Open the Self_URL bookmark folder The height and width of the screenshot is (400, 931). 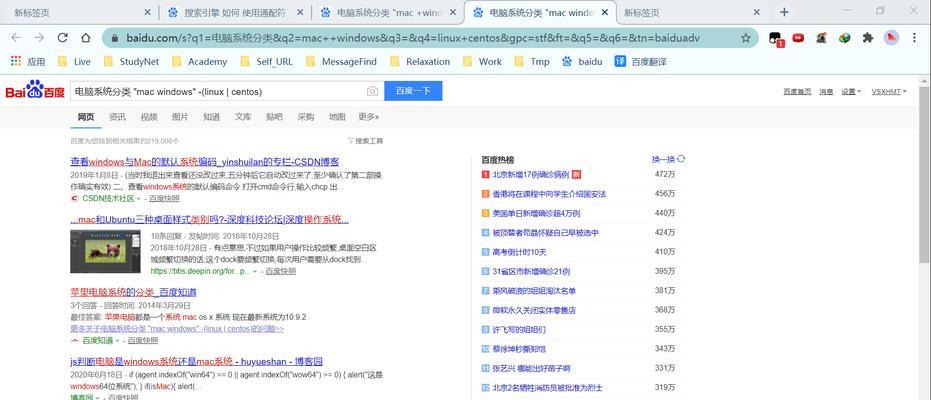267,61
